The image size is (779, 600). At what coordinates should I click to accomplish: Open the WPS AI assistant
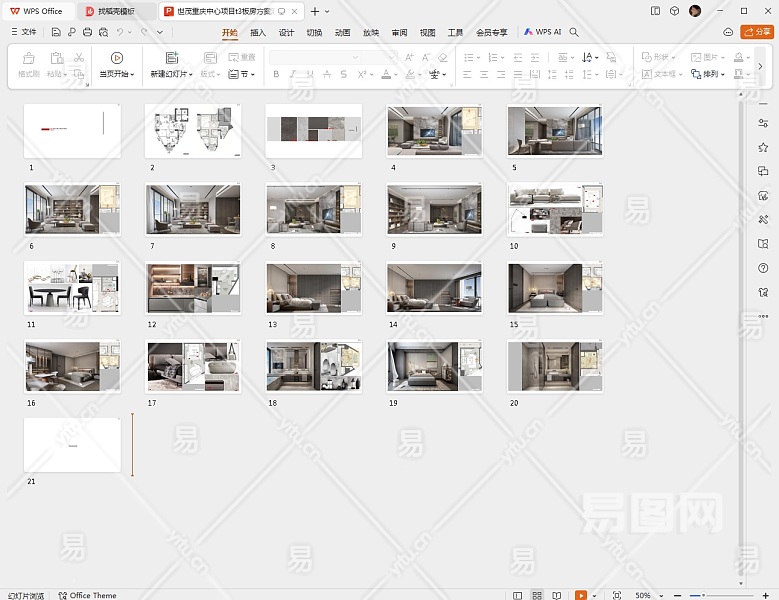543,32
